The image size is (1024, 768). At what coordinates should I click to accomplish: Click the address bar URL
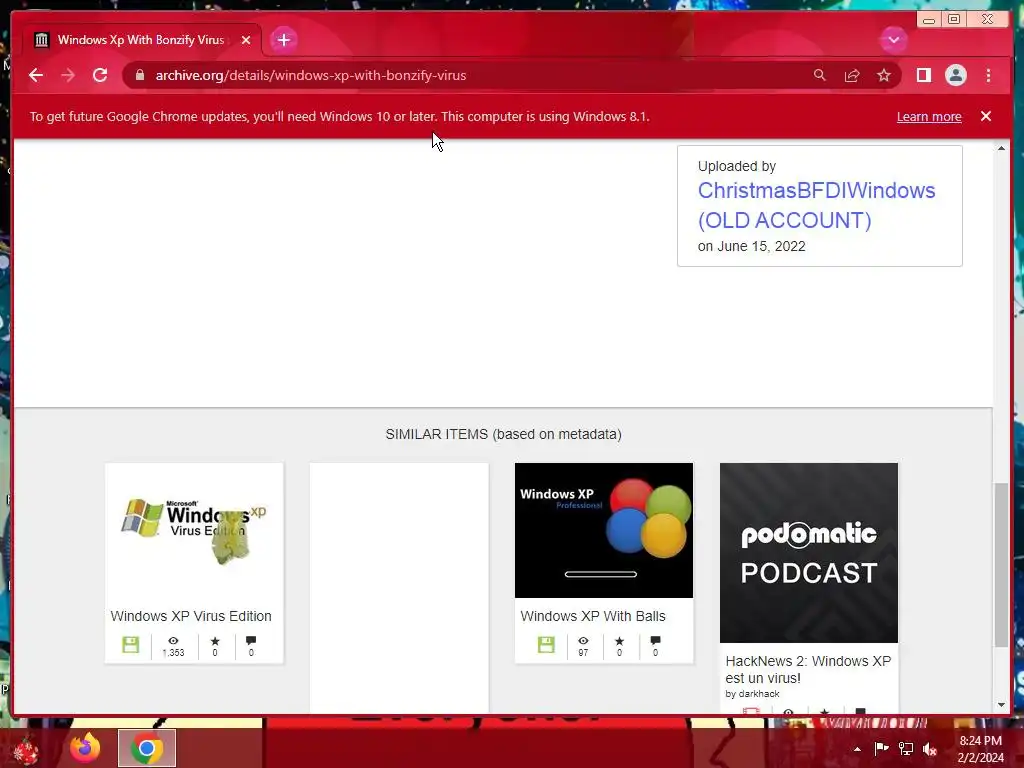point(311,75)
